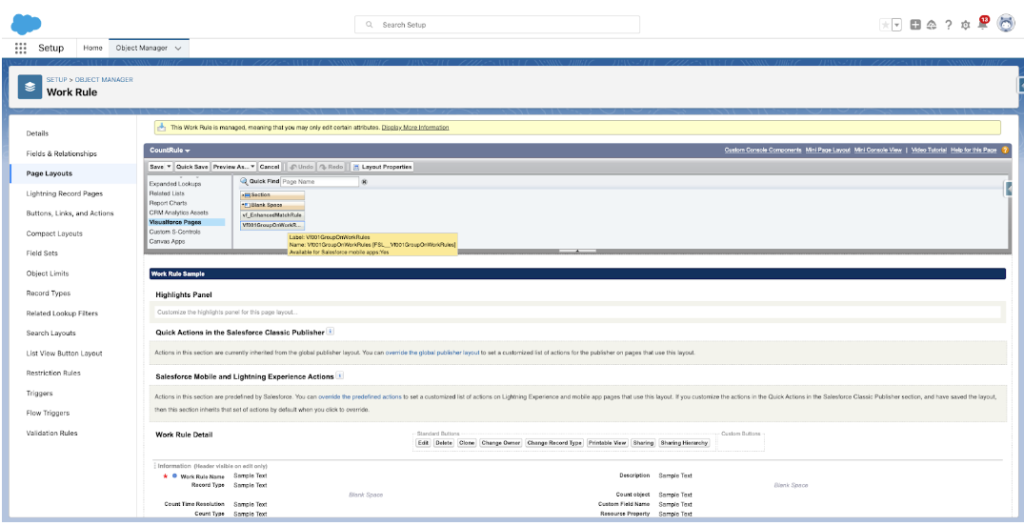Open the Video Tutorial link
Image resolution: width=1024 pixels, height=526 pixels.
tap(929, 150)
